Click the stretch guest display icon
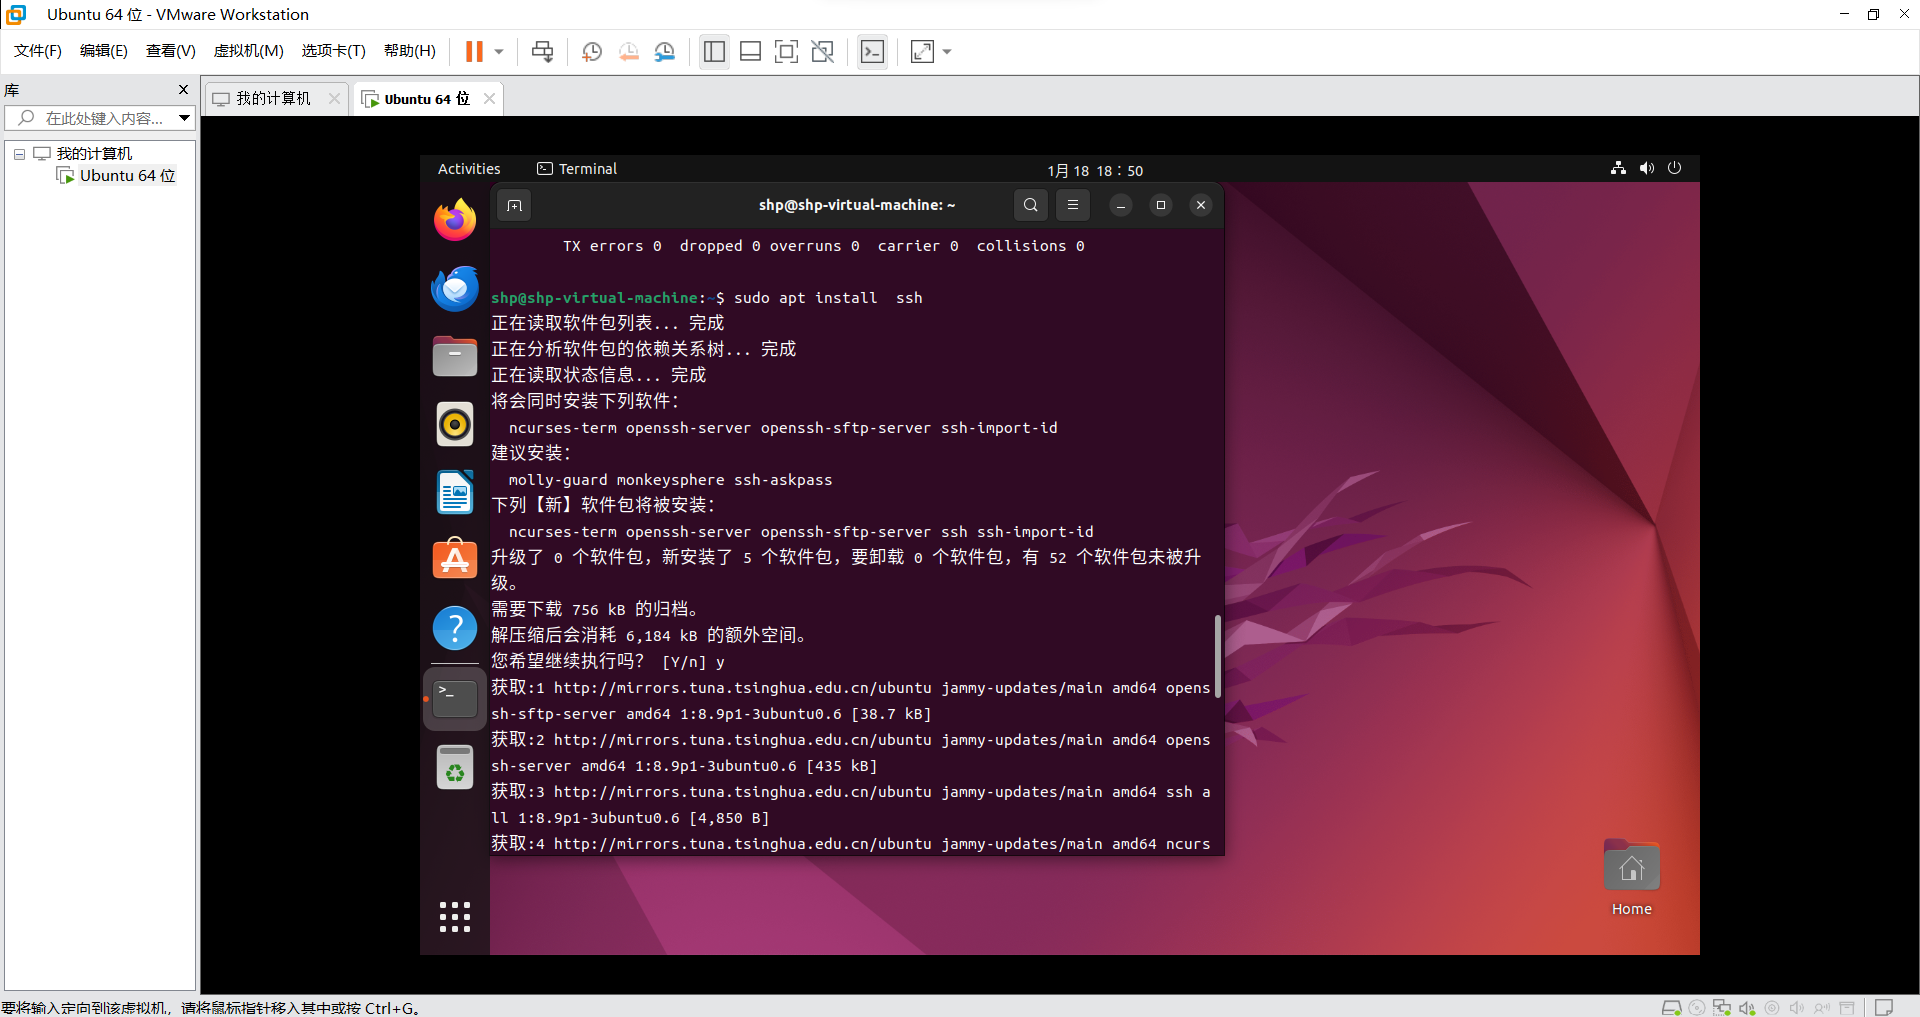Image resolution: width=1920 pixels, height=1017 pixels. click(922, 51)
